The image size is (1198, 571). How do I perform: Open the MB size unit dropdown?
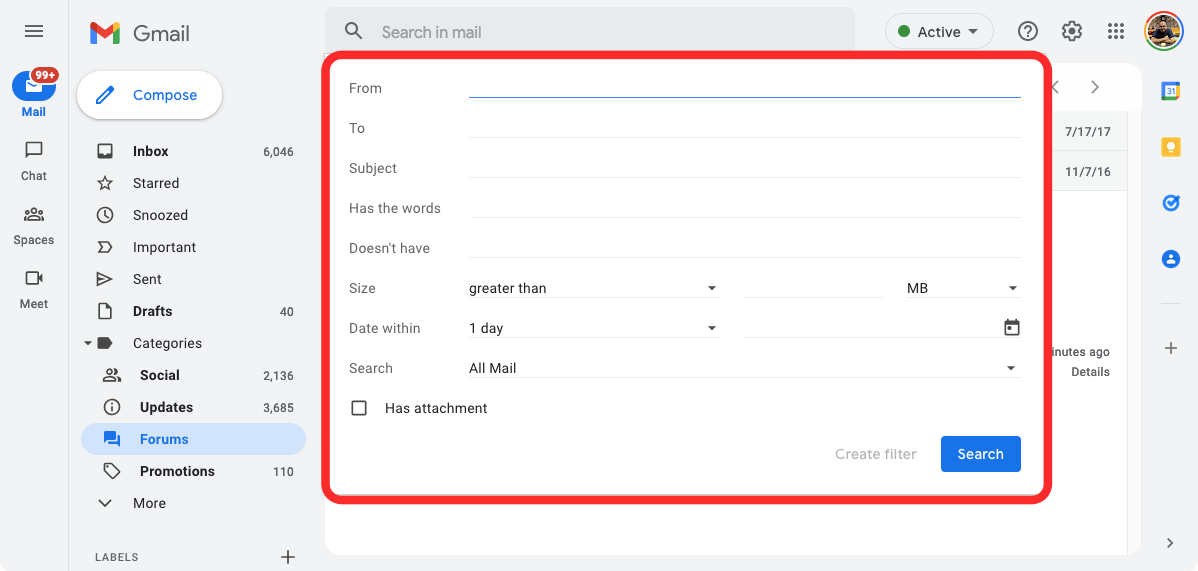tap(962, 288)
